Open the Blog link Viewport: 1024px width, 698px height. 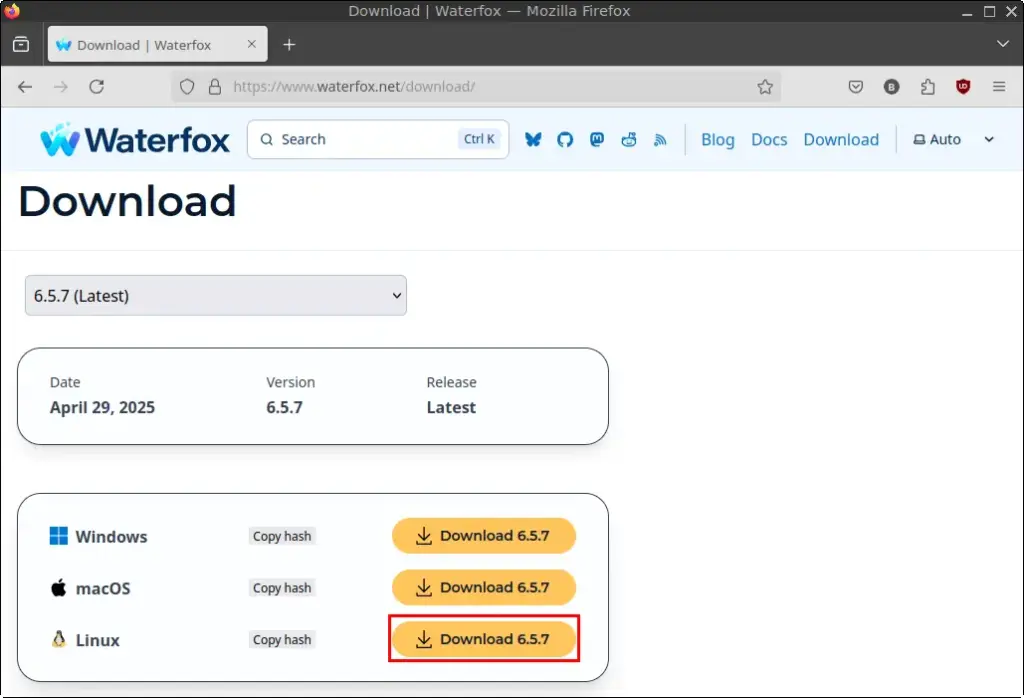pos(718,140)
